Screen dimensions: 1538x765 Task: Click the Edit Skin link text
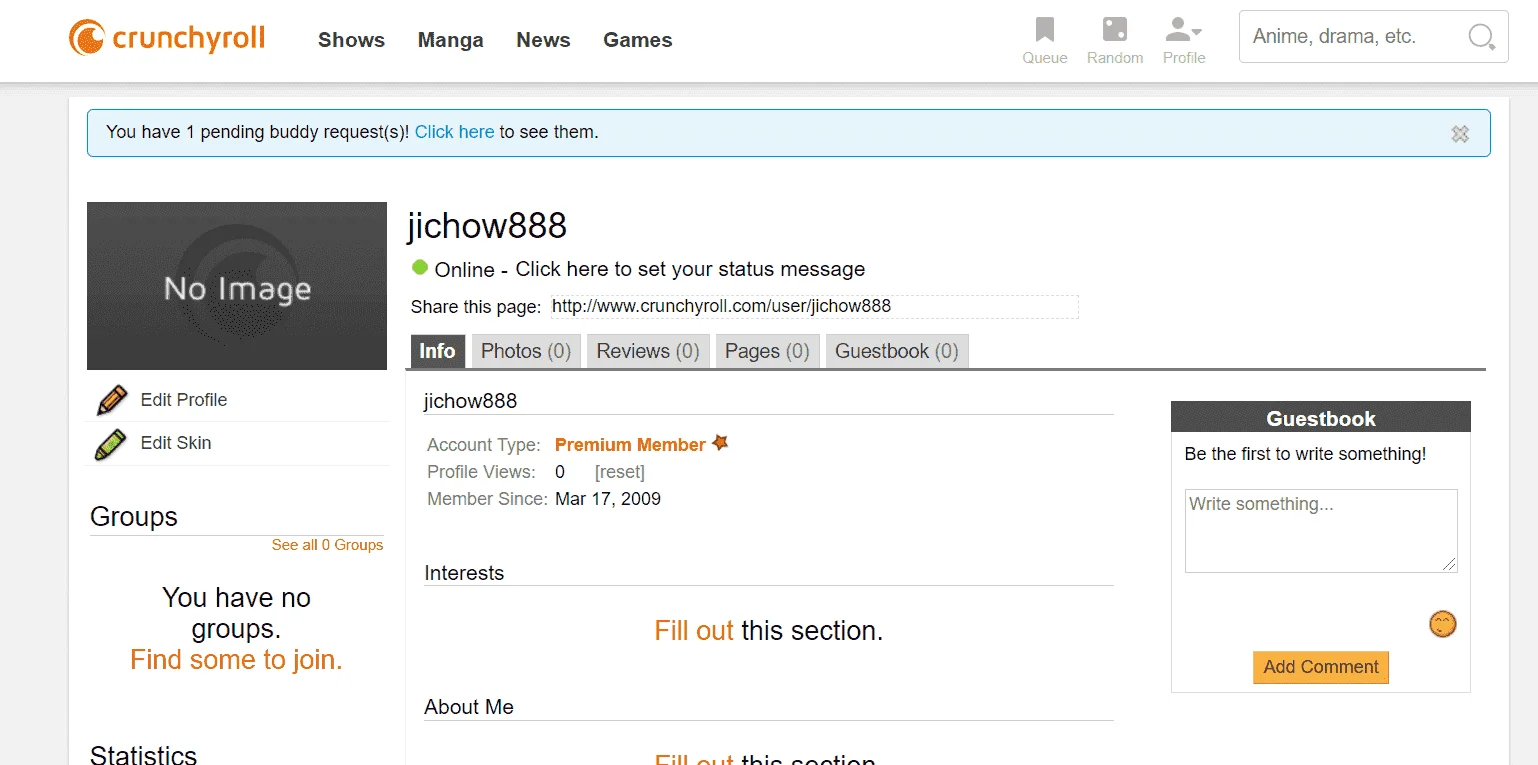point(176,443)
